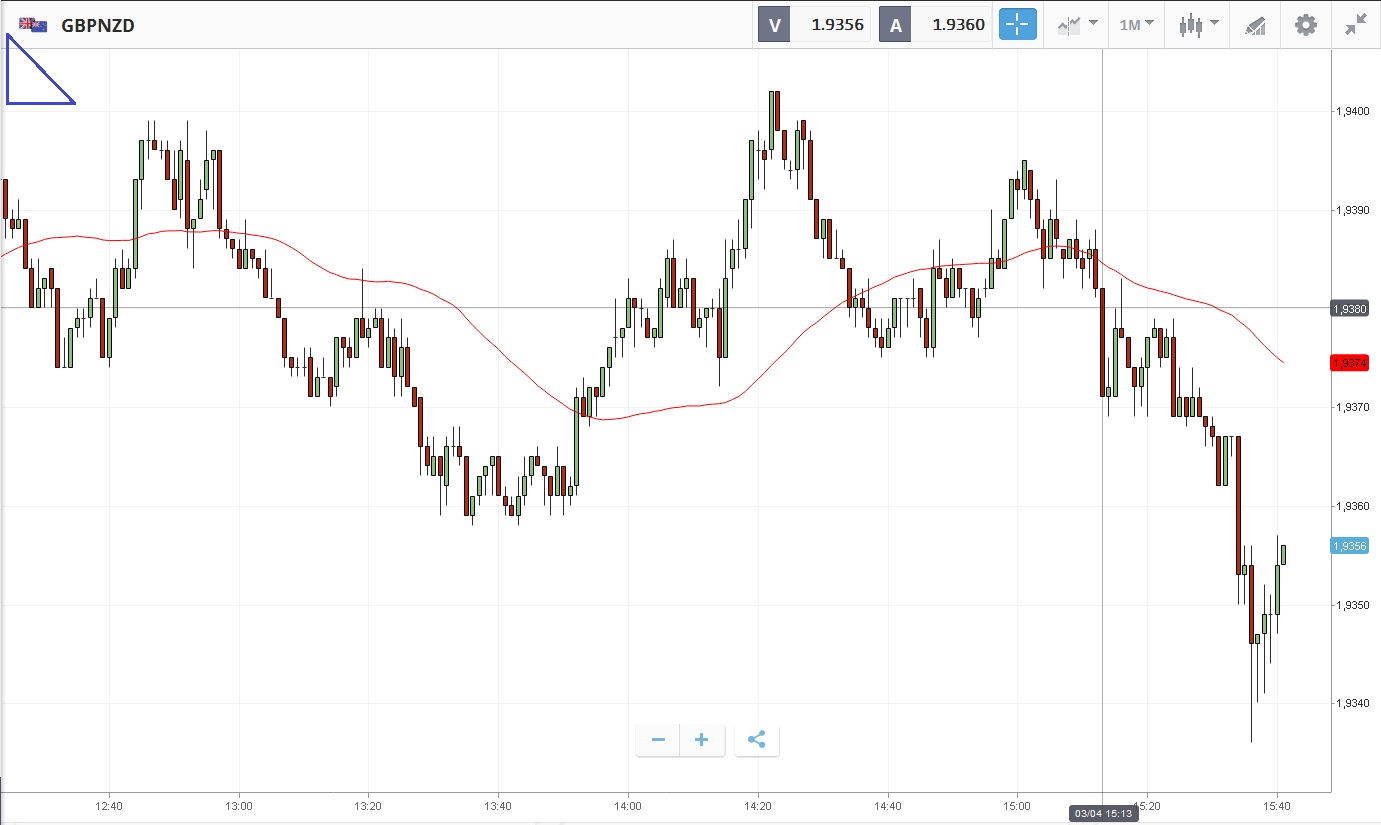Click the 1,9340 price axis label
The height and width of the screenshot is (825, 1381).
1351,704
